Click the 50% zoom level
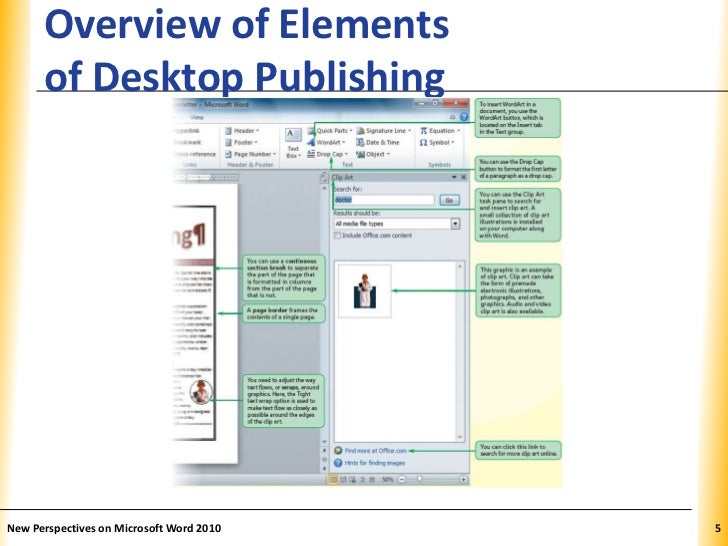 [387, 479]
